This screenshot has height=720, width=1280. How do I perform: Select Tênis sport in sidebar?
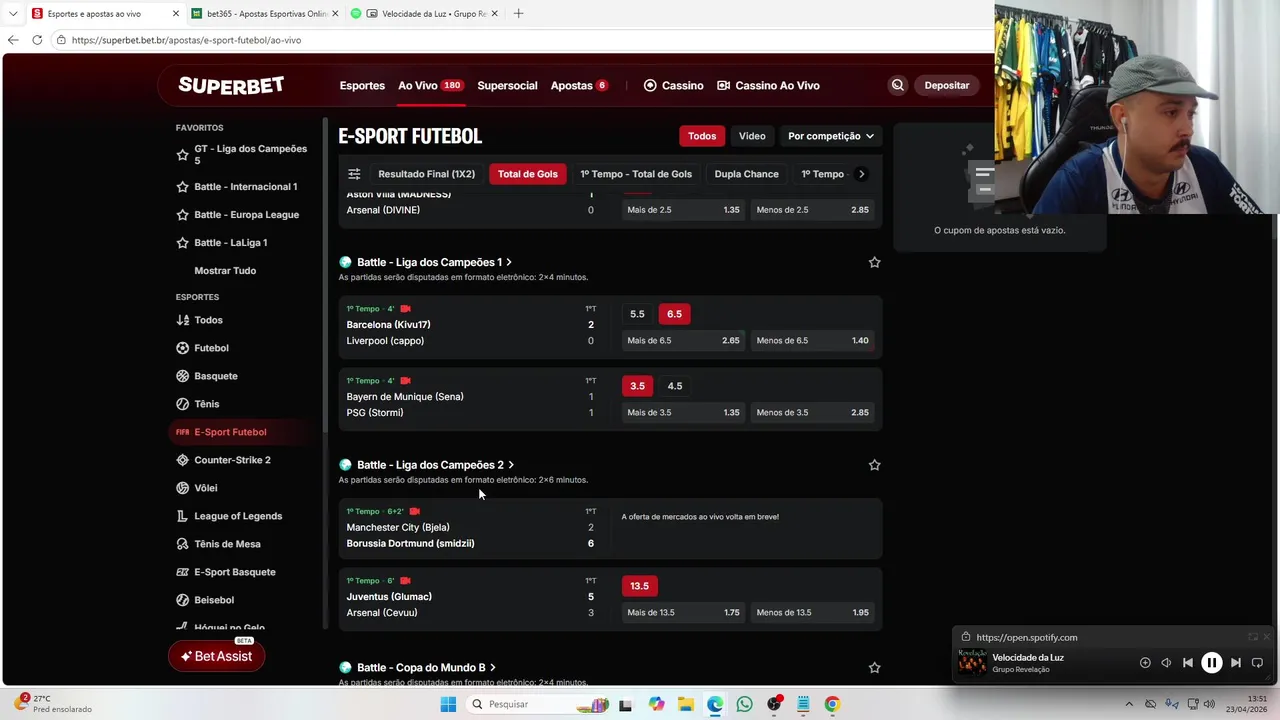(206, 404)
